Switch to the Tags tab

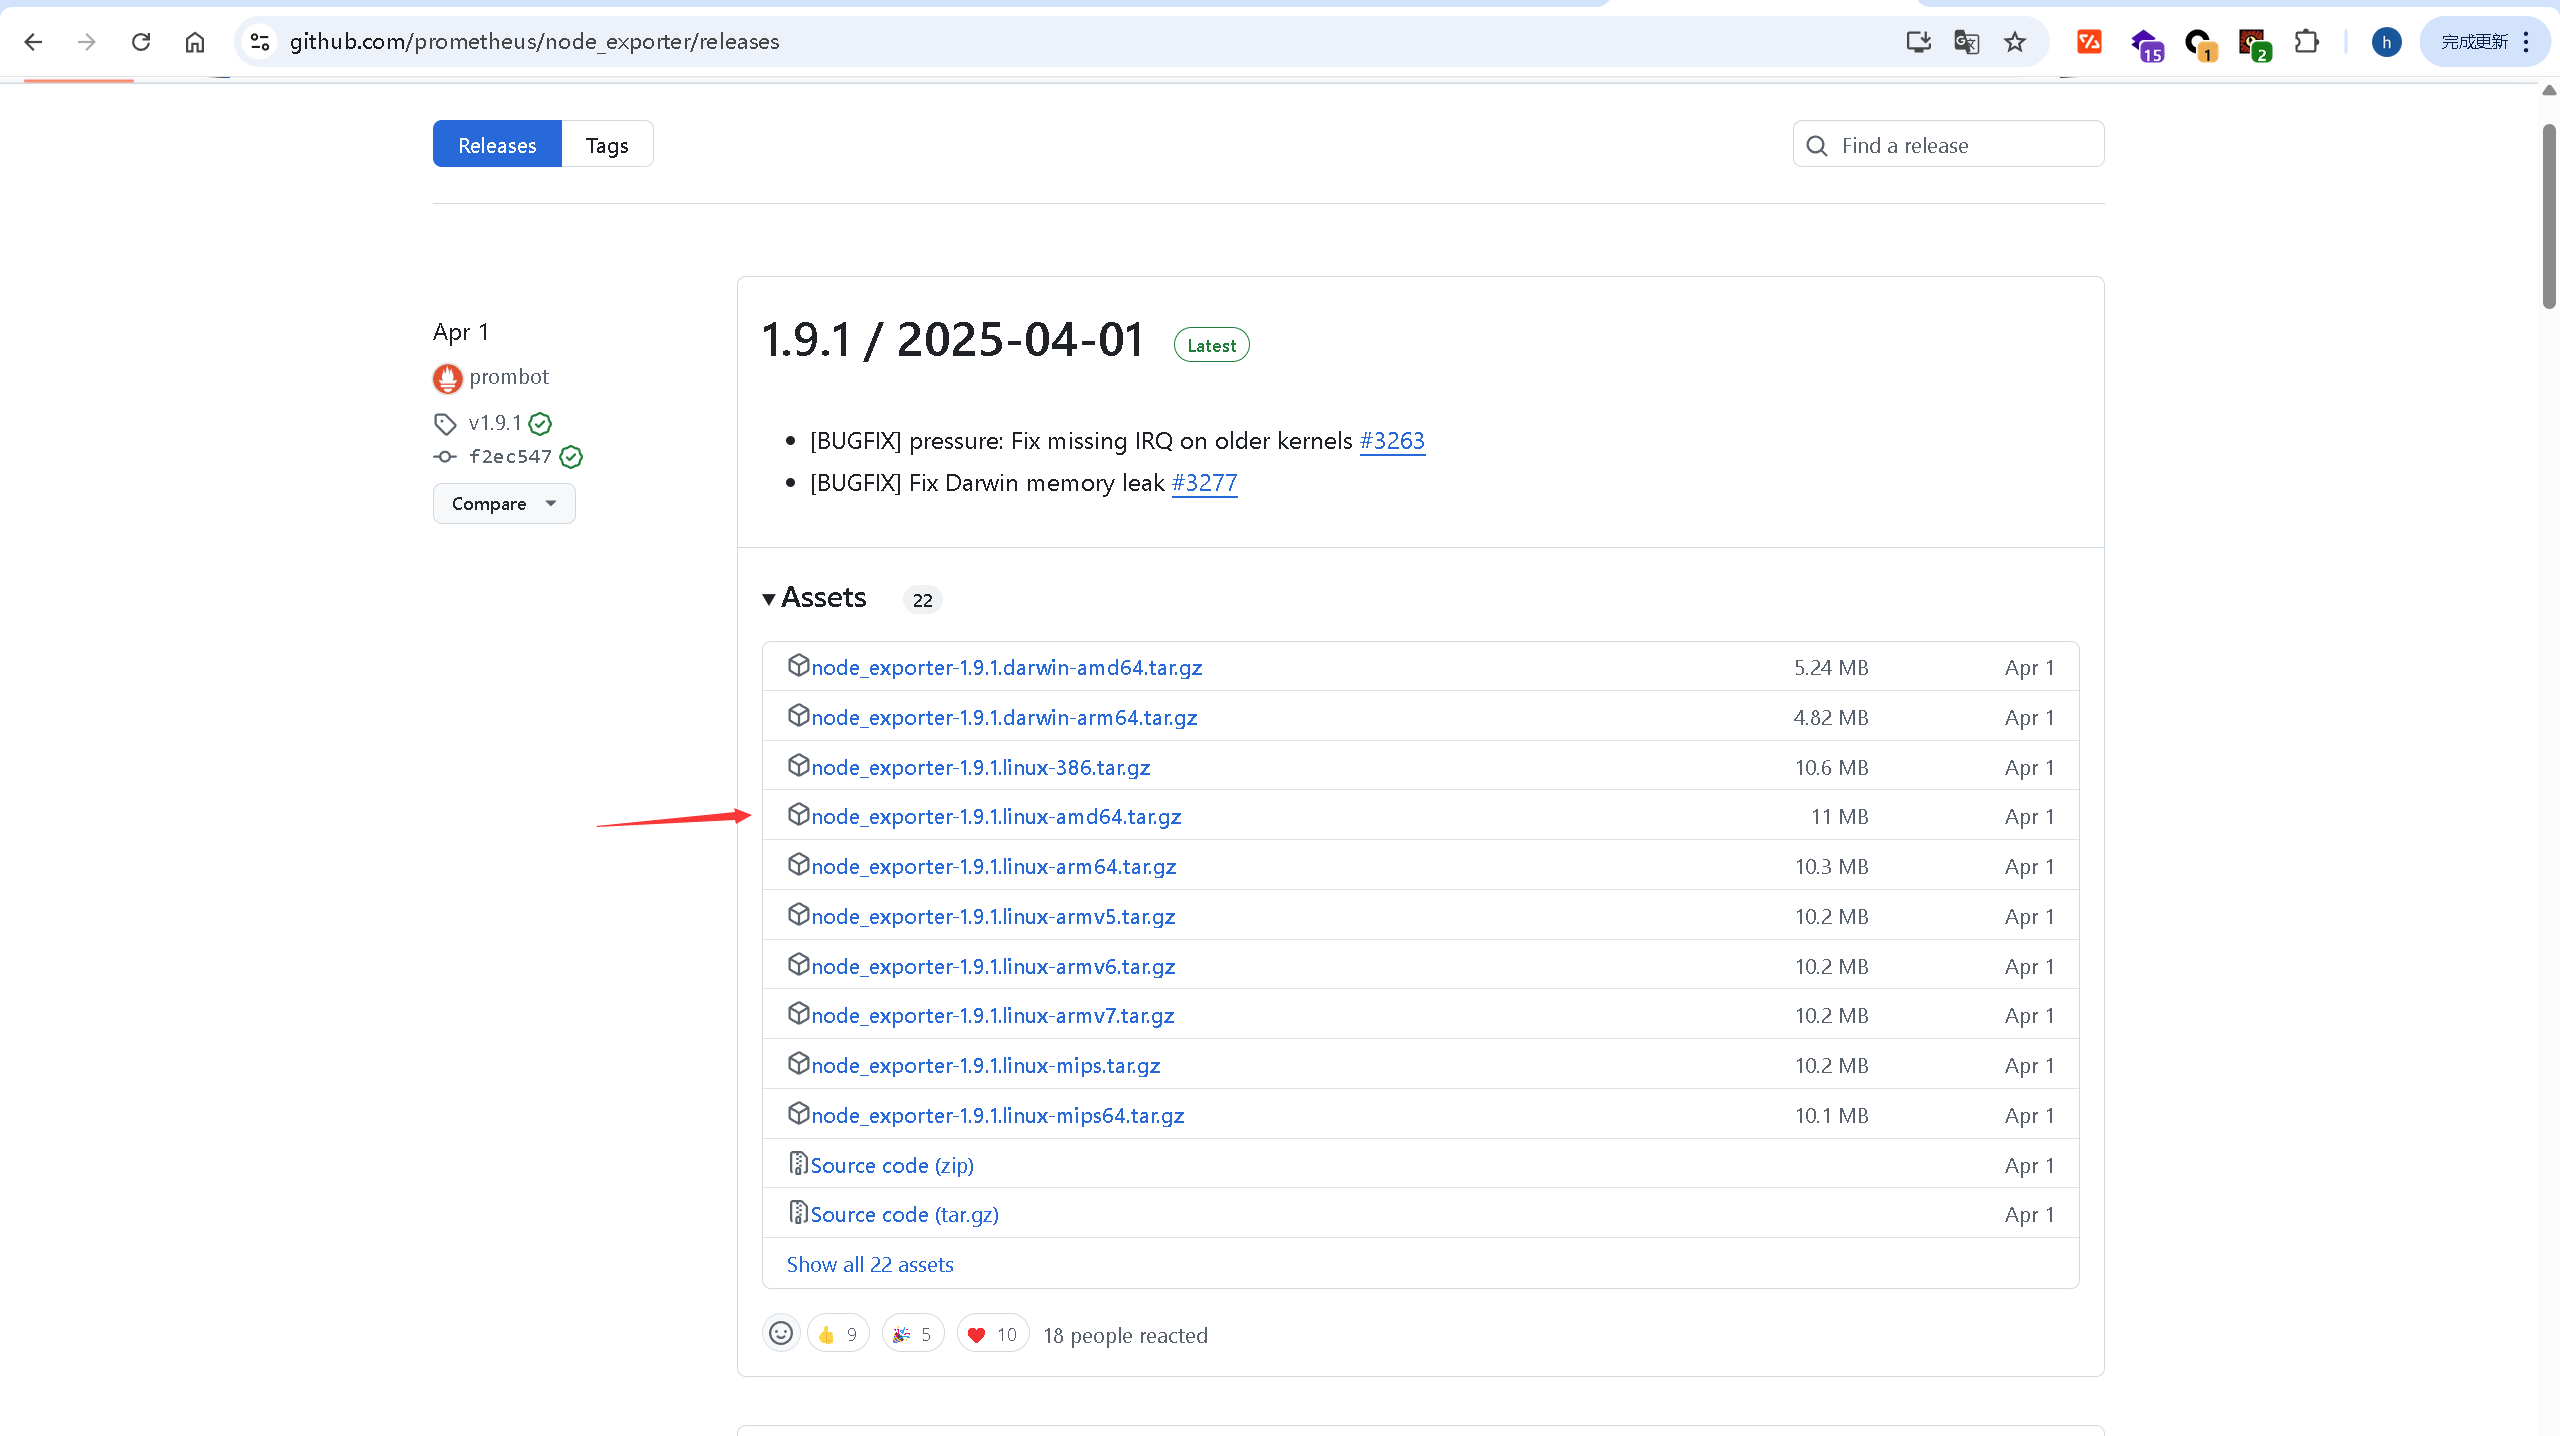click(x=607, y=144)
